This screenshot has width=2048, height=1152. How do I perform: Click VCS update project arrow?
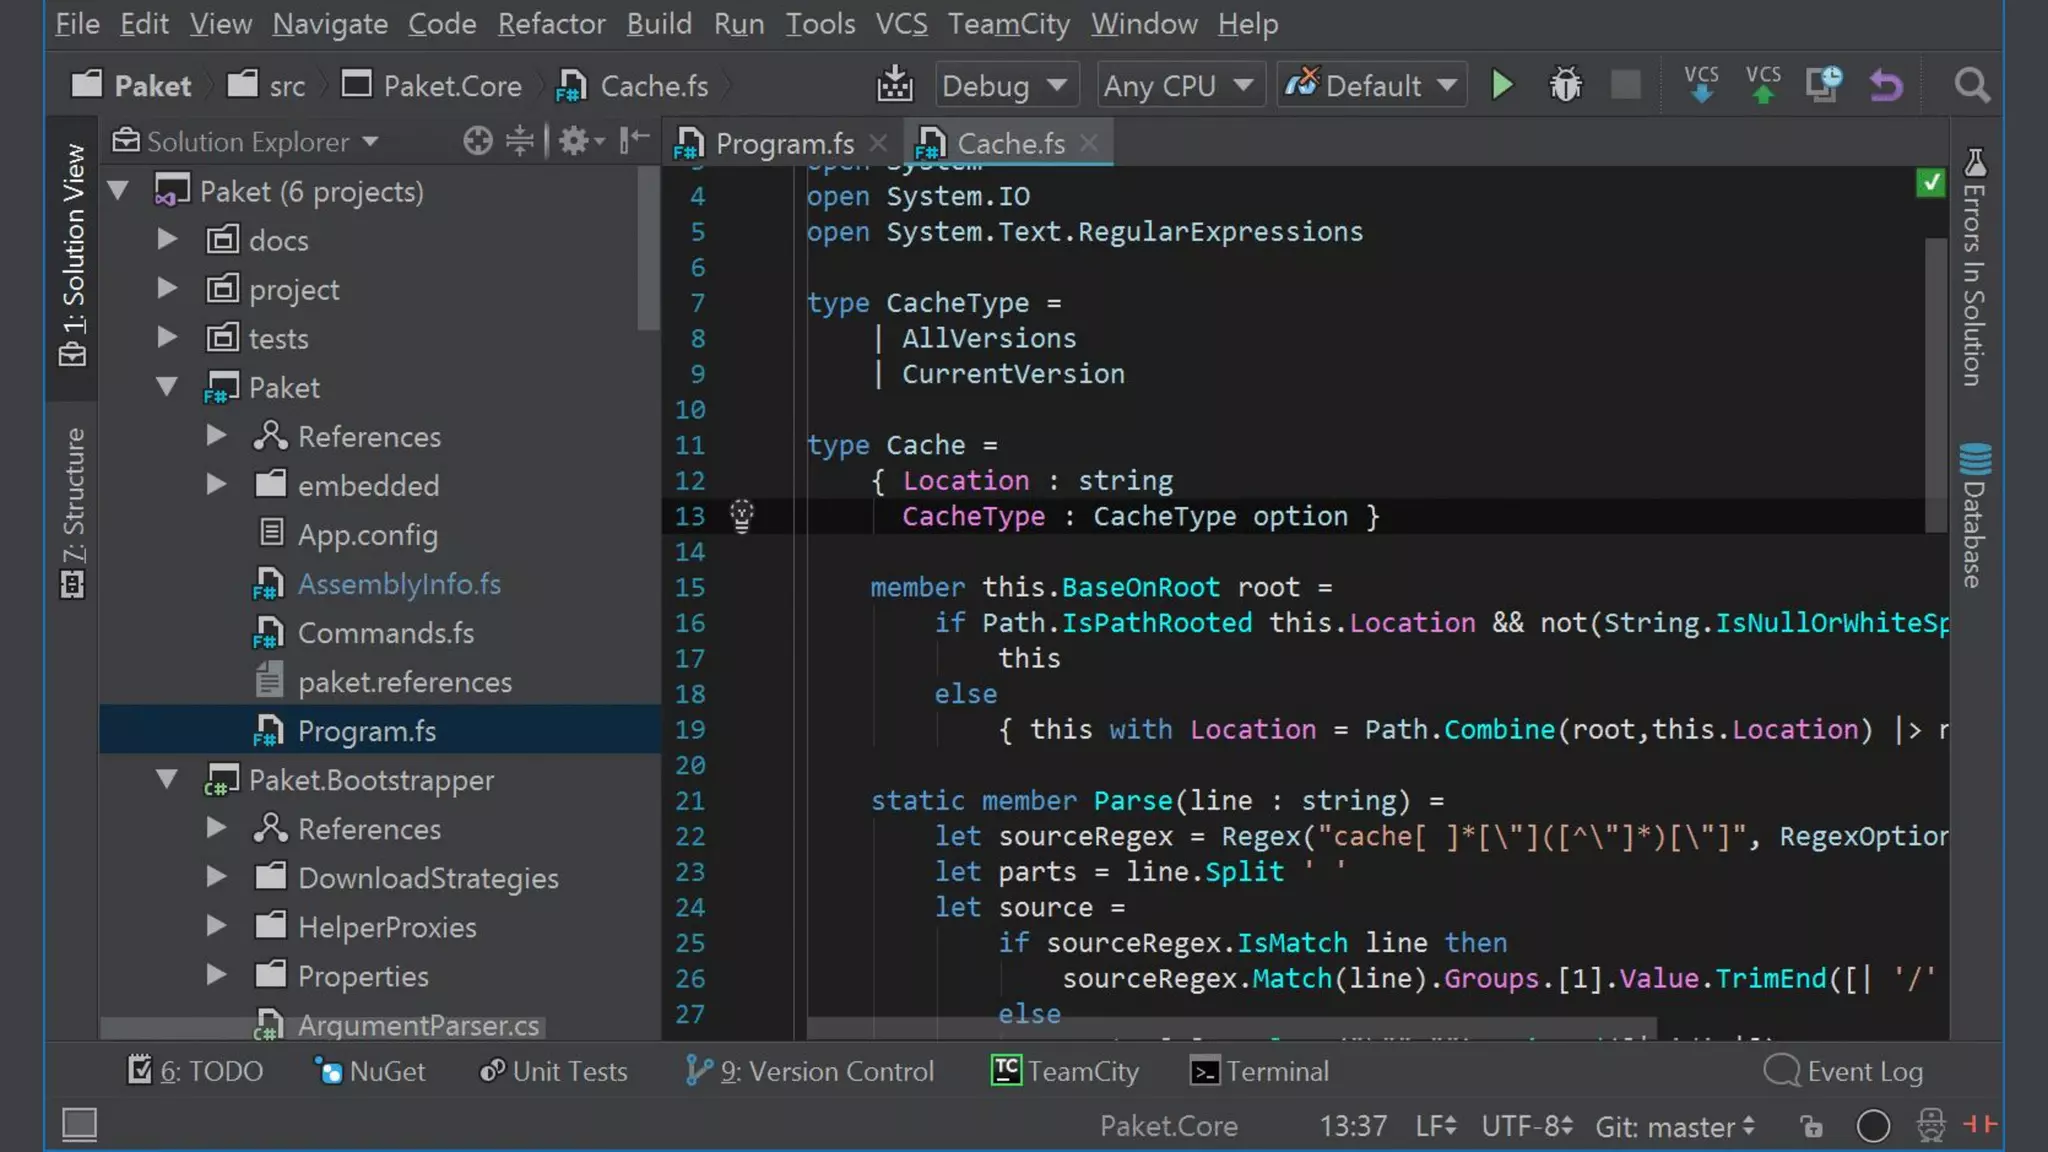pos(1700,85)
